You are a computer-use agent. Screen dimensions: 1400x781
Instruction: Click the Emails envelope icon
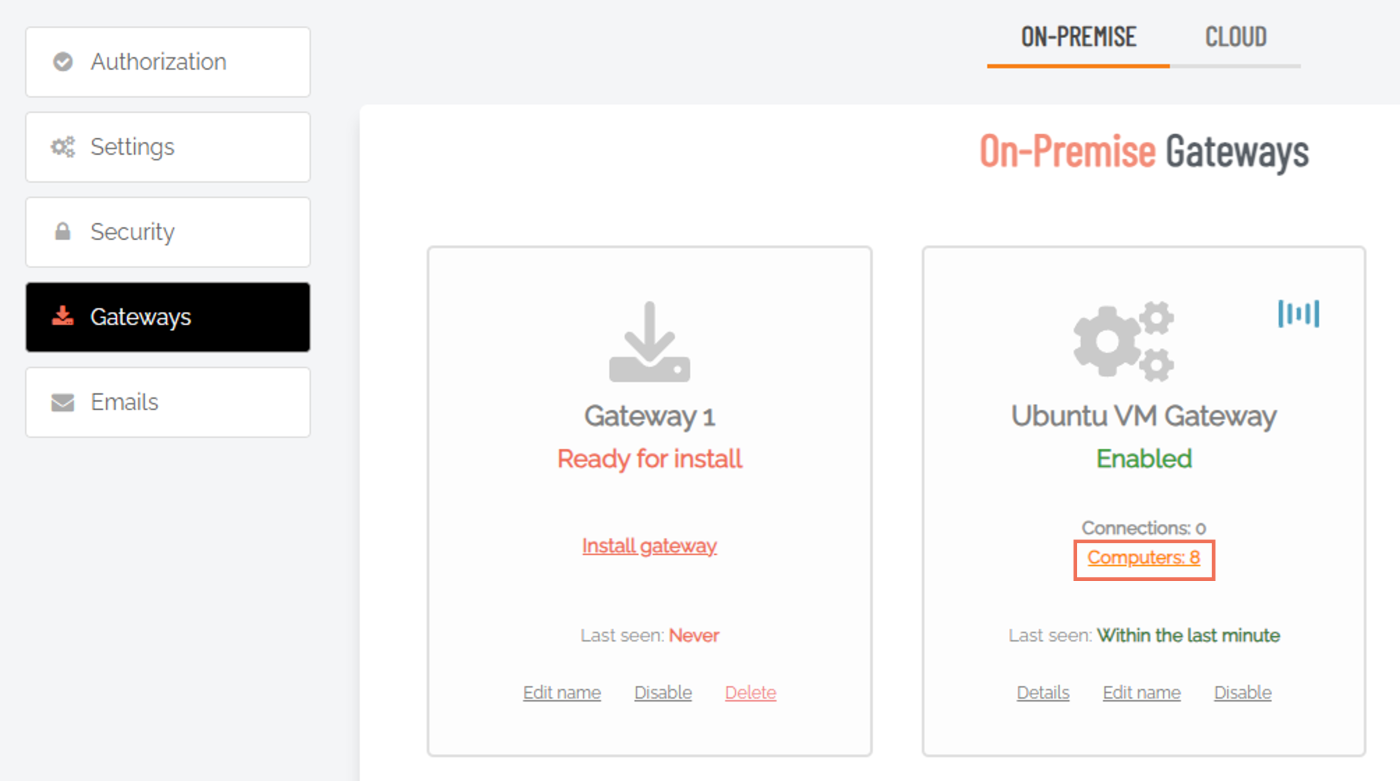tap(63, 402)
